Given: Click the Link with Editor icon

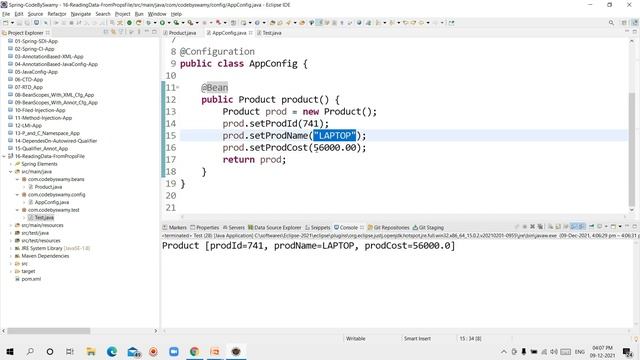Looking at the screenshot, I should [113, 32].
